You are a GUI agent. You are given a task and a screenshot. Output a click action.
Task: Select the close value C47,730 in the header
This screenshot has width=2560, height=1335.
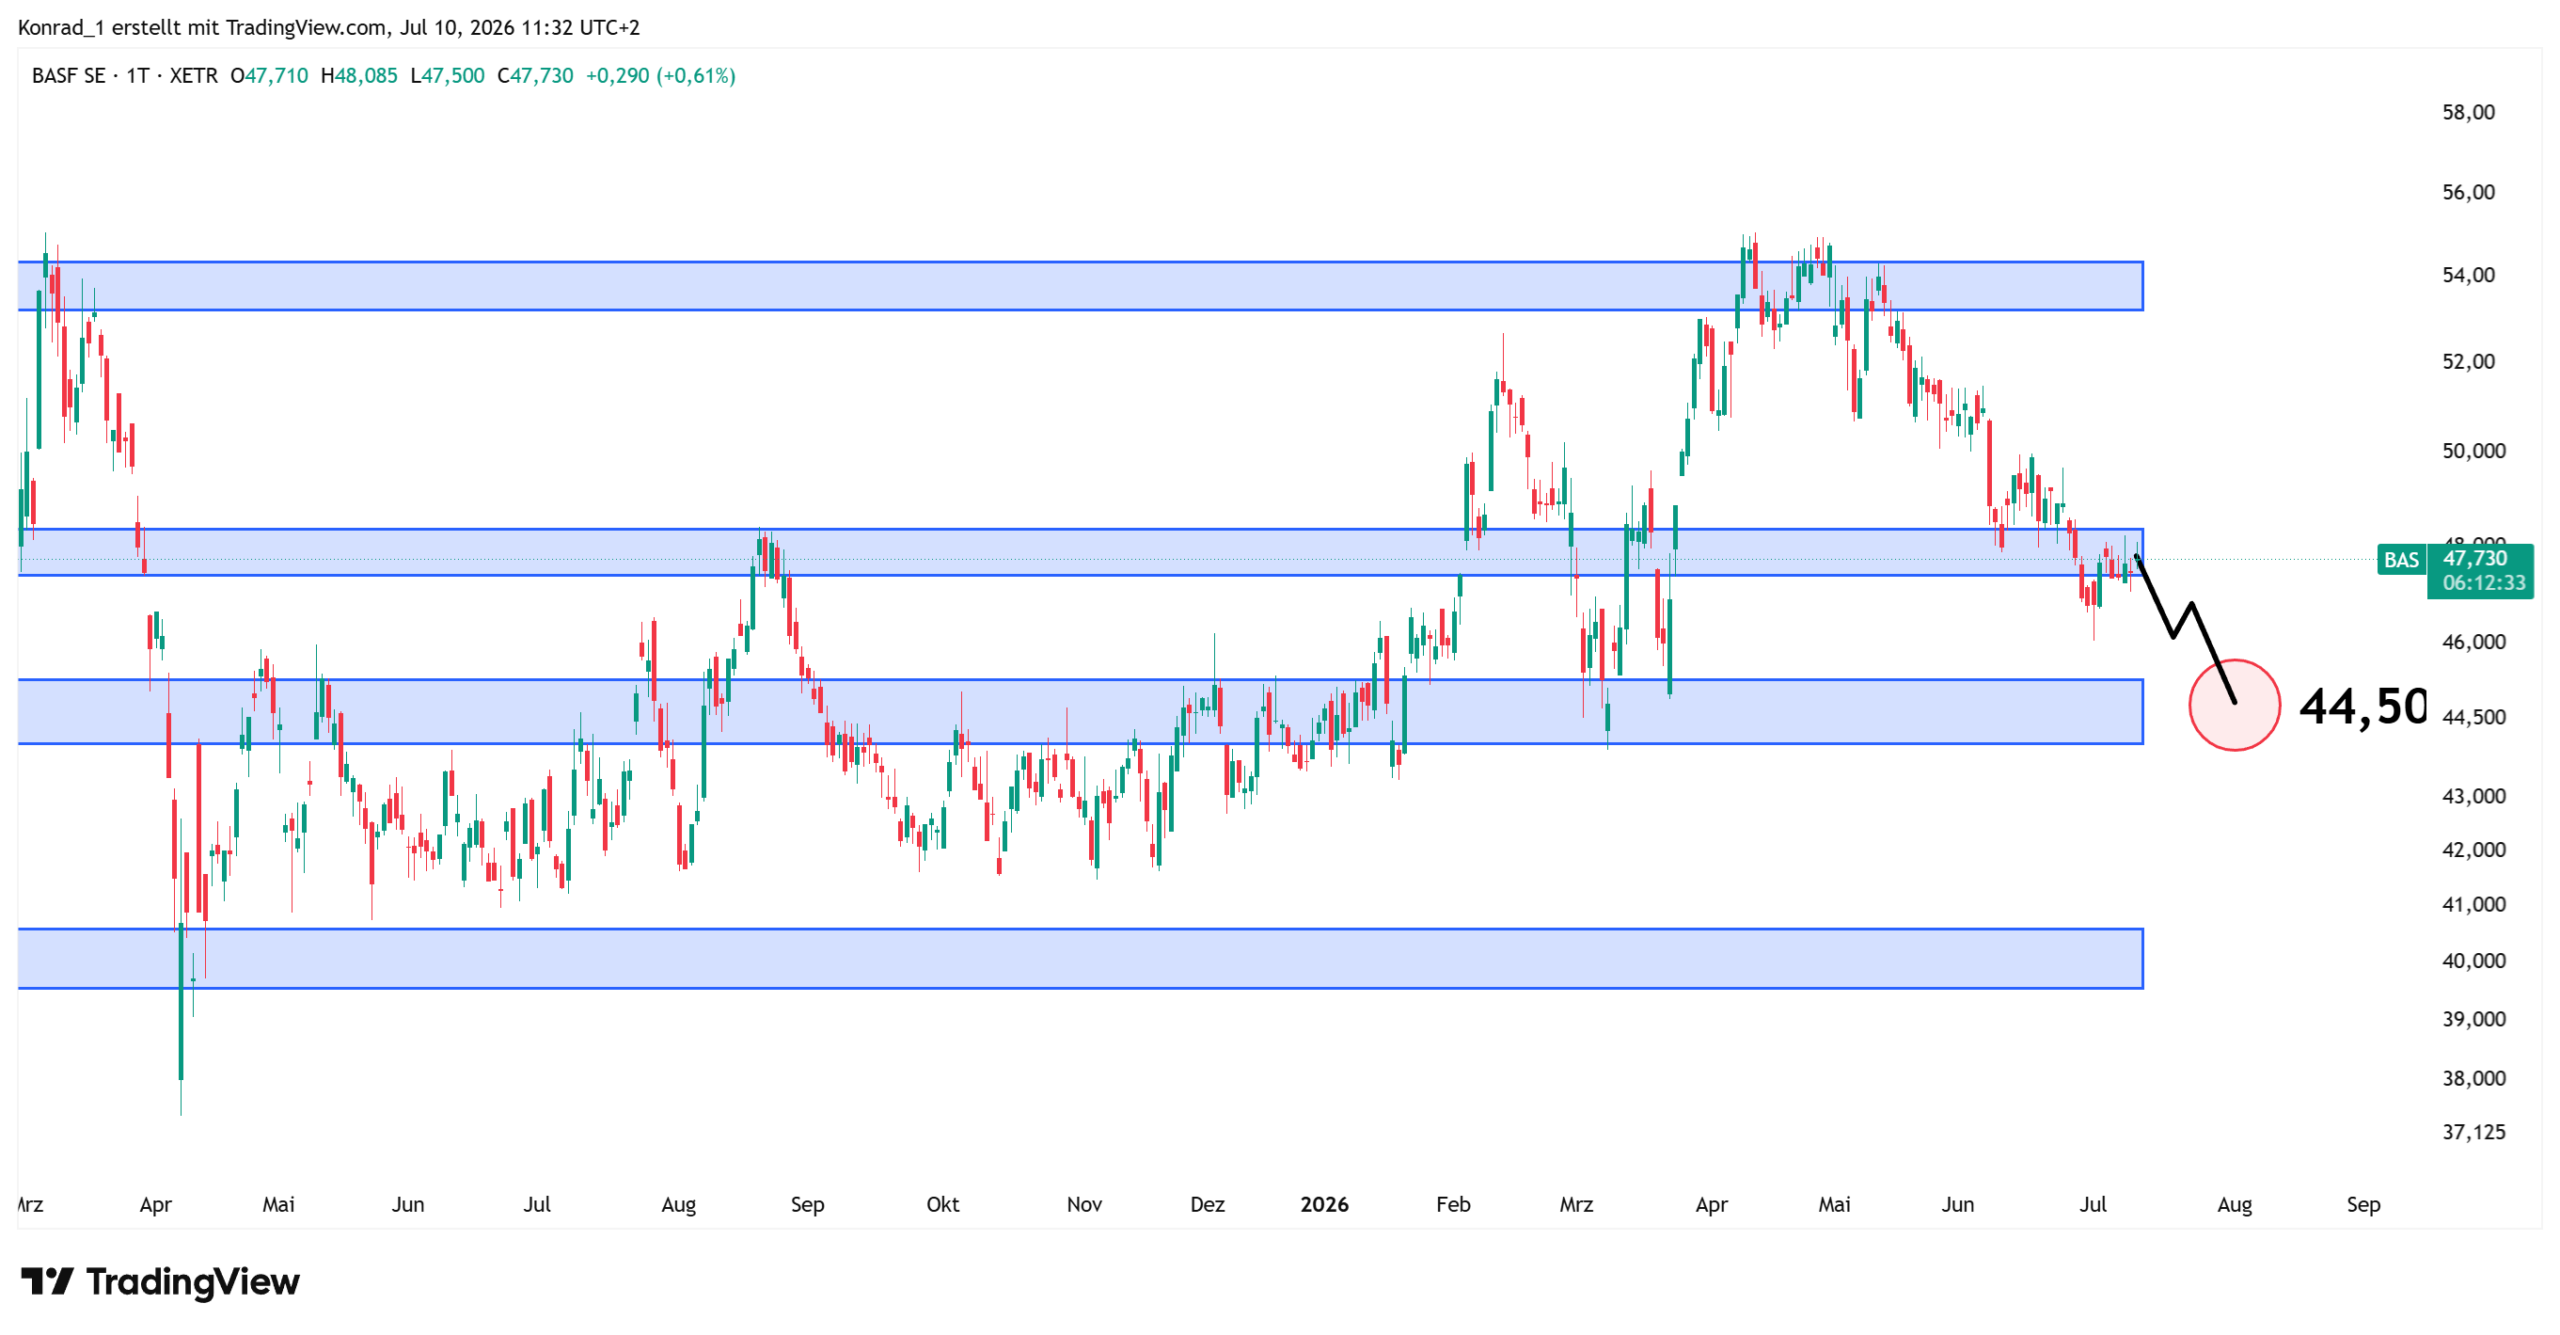coord(535,76)
